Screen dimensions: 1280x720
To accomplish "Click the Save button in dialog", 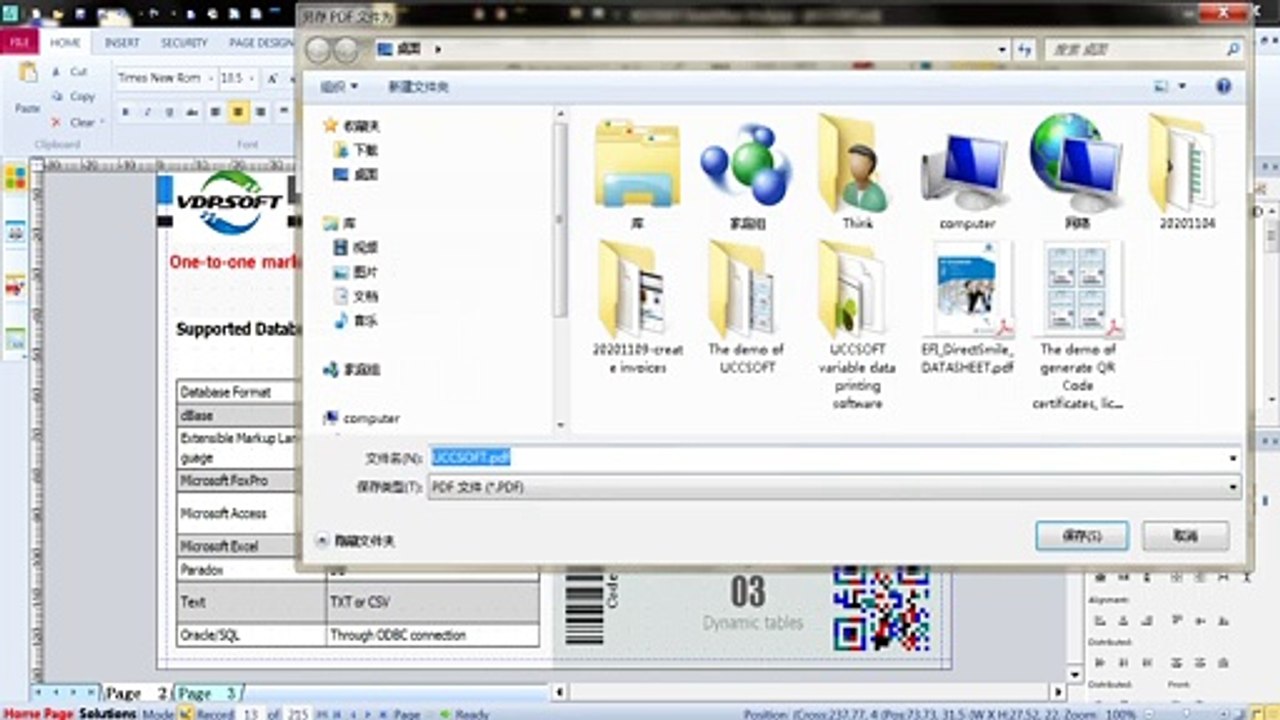I will [1082, 536].
